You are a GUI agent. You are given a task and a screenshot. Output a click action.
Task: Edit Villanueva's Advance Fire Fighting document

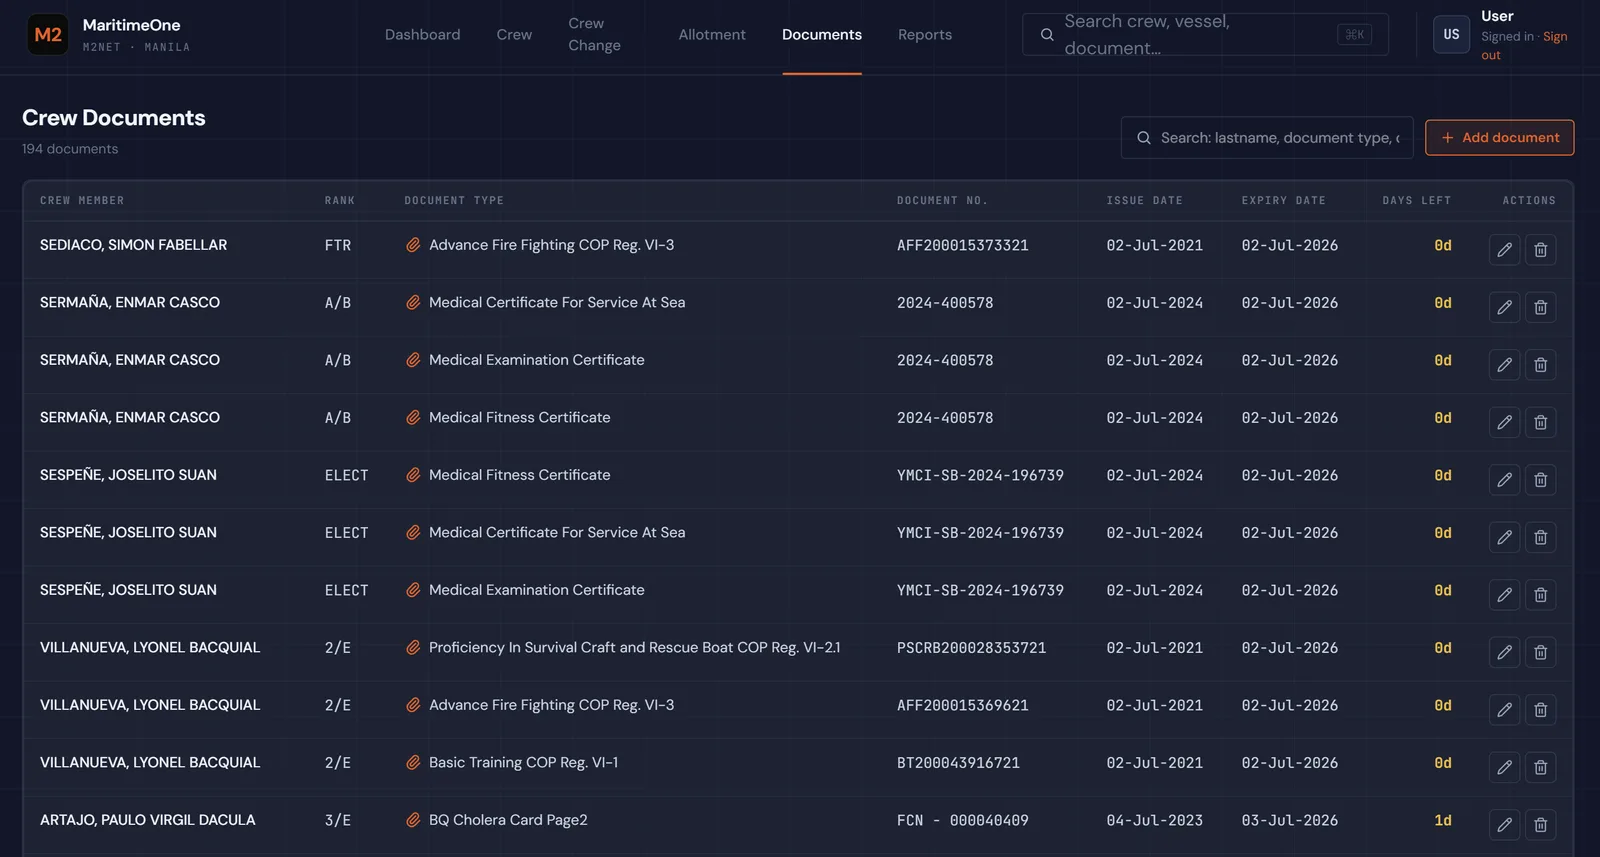tap(1504, 710)
